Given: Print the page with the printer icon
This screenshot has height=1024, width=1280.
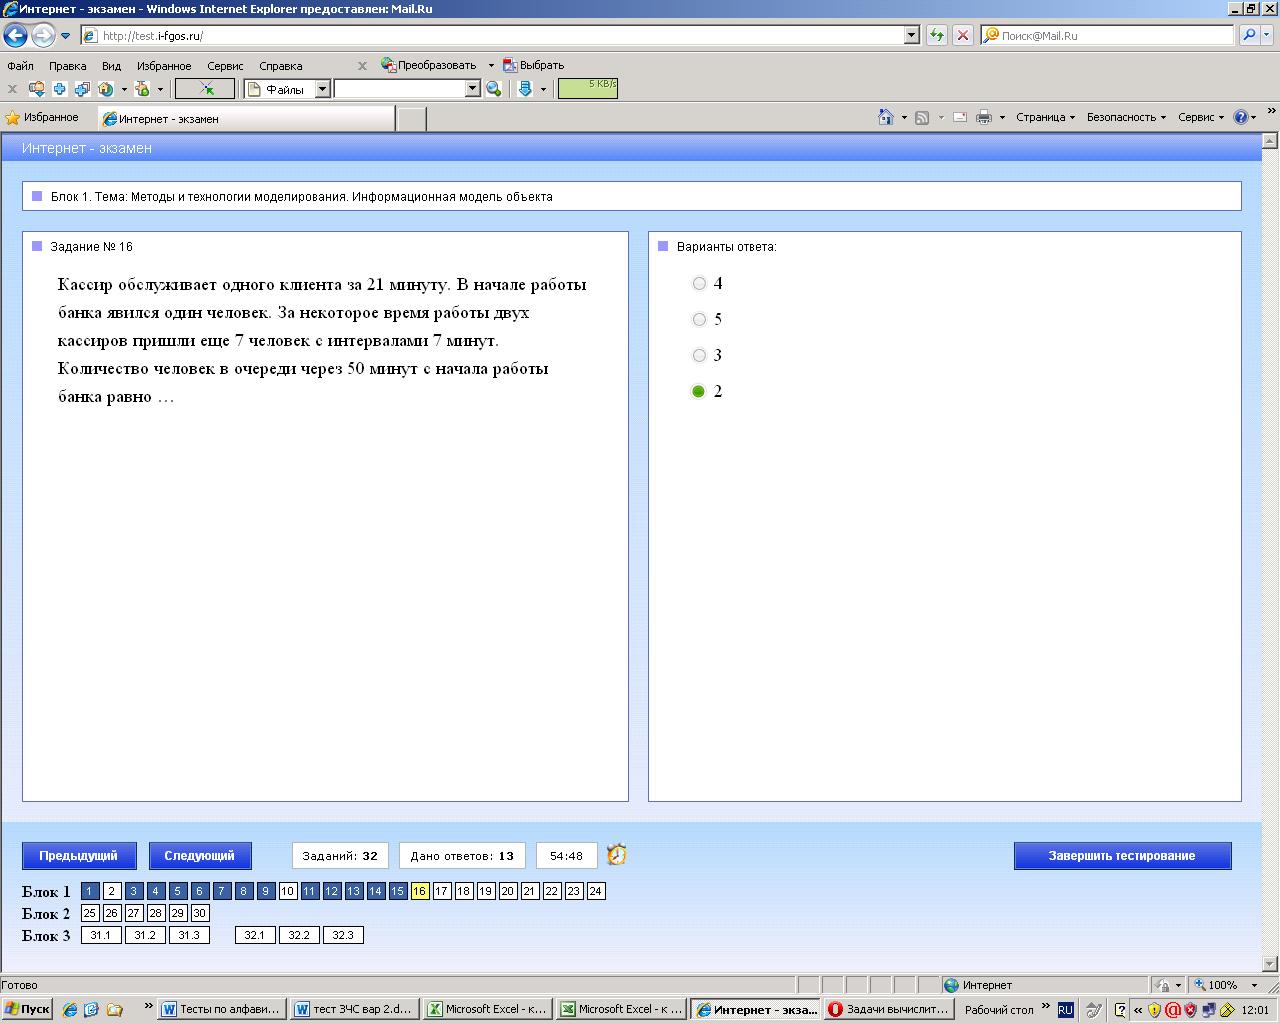Looking at the screenshot, I should (x=984, y=117).
